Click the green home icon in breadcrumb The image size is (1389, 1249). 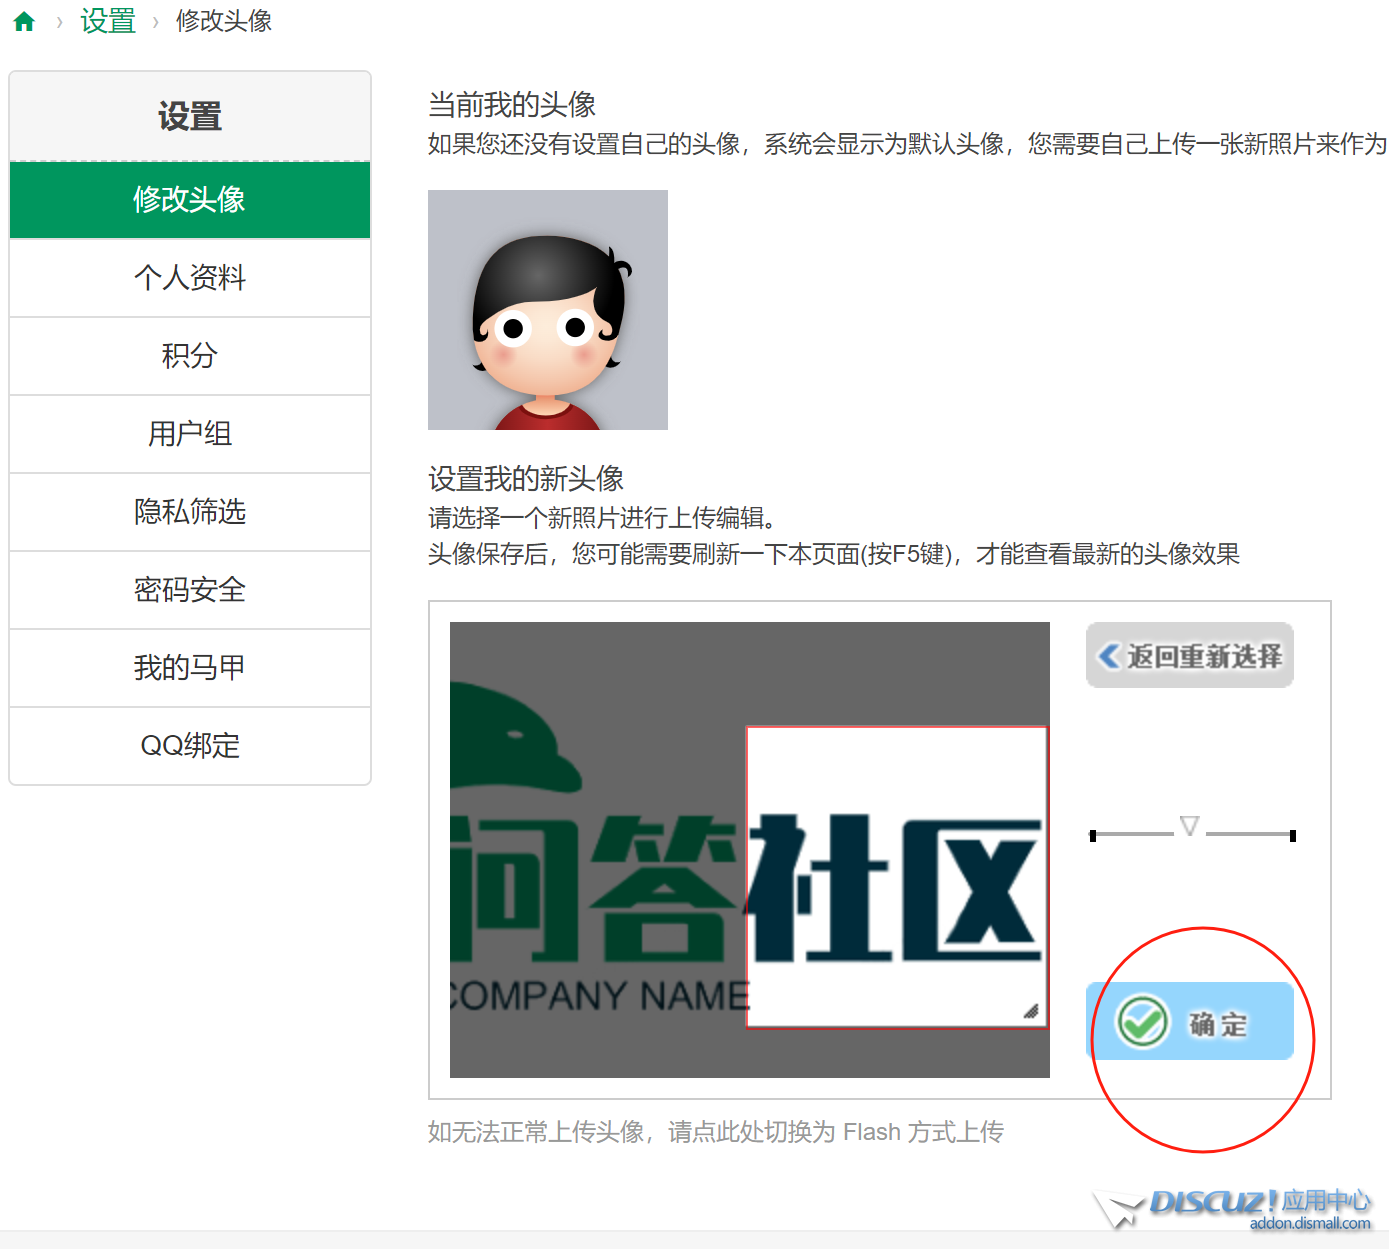click(x=25, y=22)
